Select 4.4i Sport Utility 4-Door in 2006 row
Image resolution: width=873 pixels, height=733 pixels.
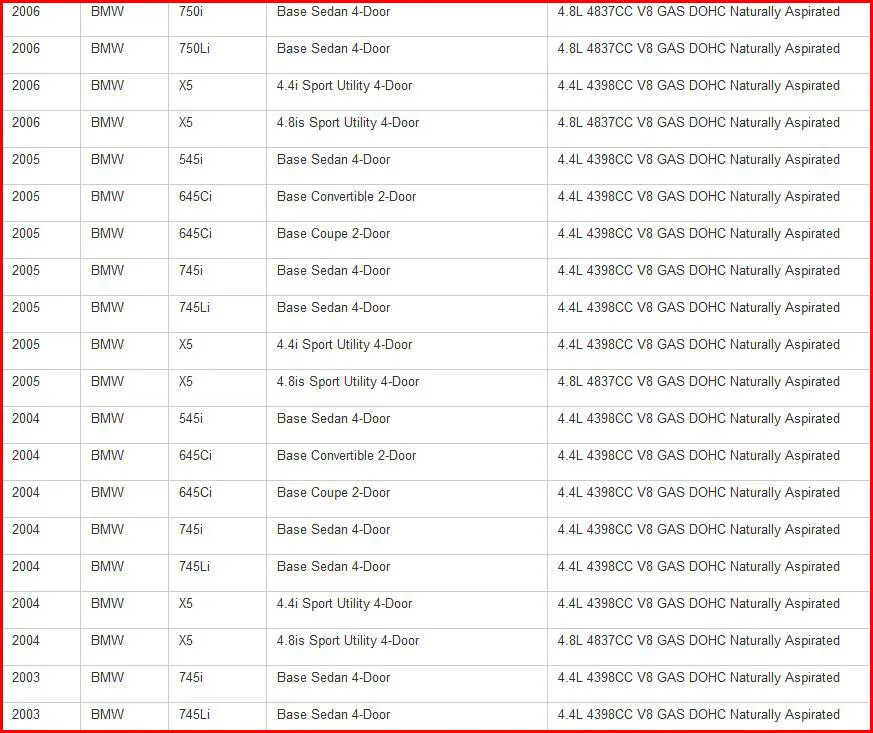point(345,86)
